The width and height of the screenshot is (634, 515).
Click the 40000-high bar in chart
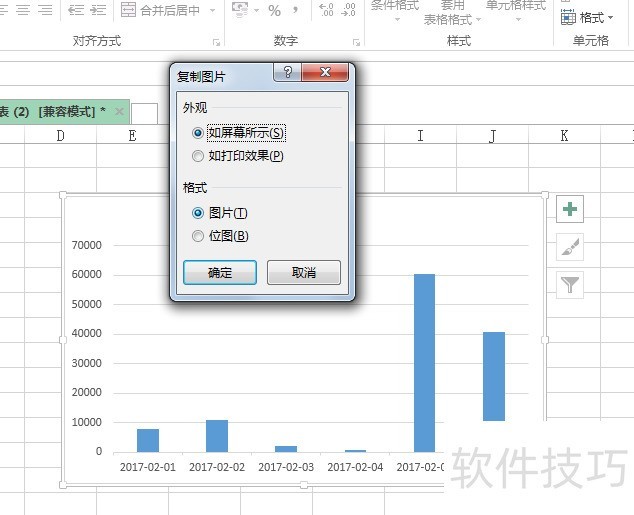click(x=494, y=376)
